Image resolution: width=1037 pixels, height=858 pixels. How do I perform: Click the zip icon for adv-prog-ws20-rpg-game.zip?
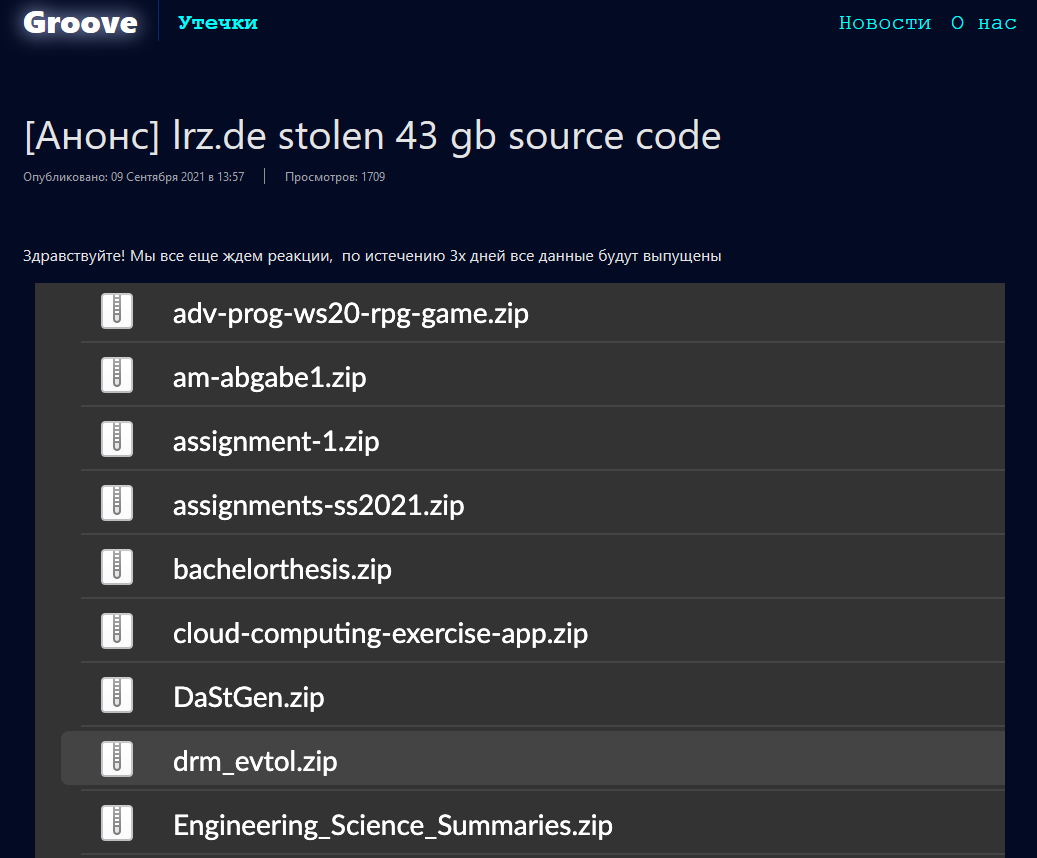pyautogui.click(x=117, y=311)
